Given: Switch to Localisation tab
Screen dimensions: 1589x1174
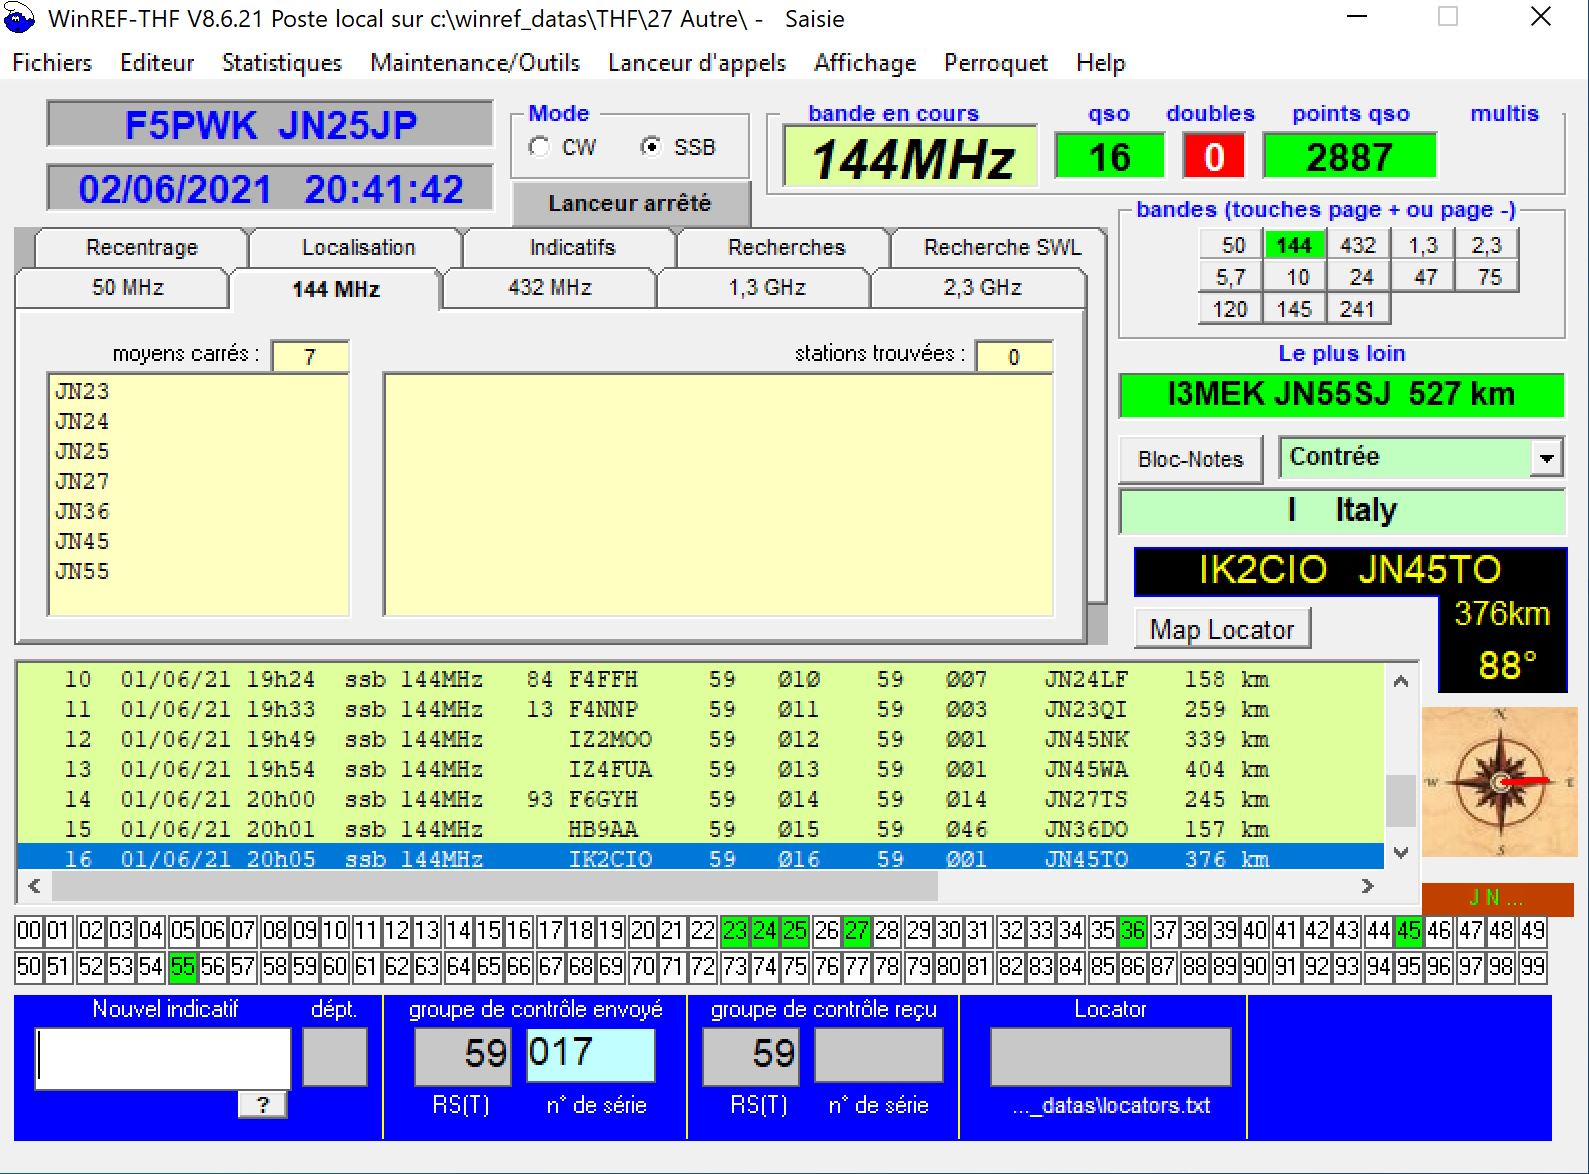Looking at the screenshot, I should 358,247.
